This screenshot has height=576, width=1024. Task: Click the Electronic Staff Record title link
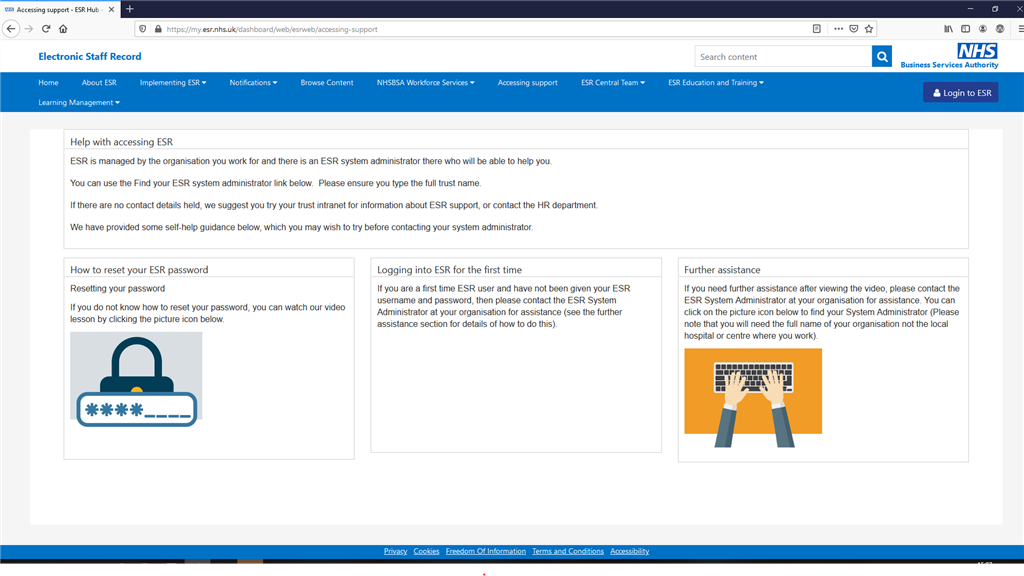[x=89, y=57]
